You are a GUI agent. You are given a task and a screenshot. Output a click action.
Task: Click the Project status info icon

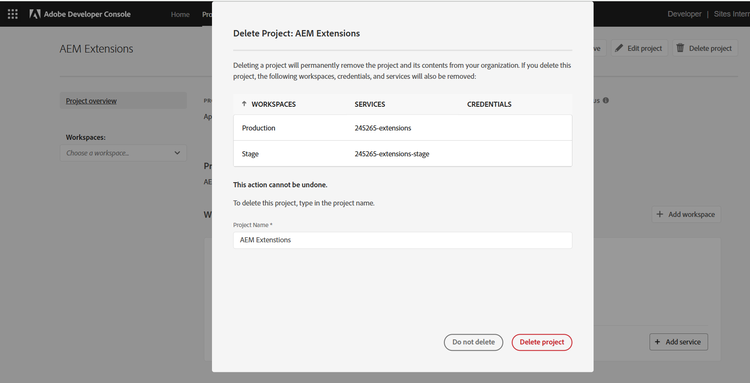(606, 100)
